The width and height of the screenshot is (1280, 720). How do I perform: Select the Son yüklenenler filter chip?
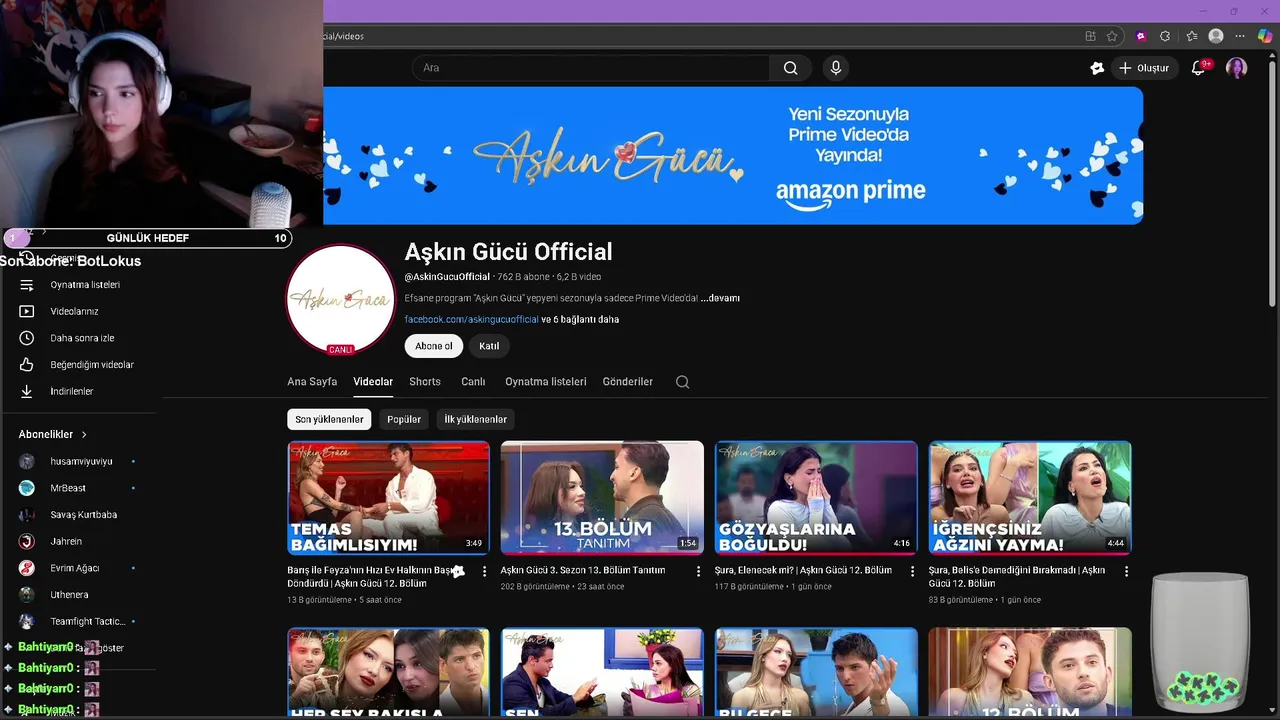tap(329, 419)
